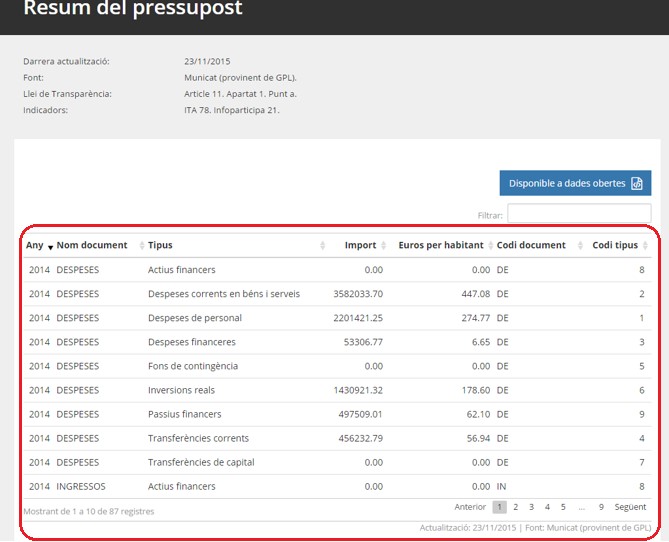Jump to last page 9

point(601,507)
